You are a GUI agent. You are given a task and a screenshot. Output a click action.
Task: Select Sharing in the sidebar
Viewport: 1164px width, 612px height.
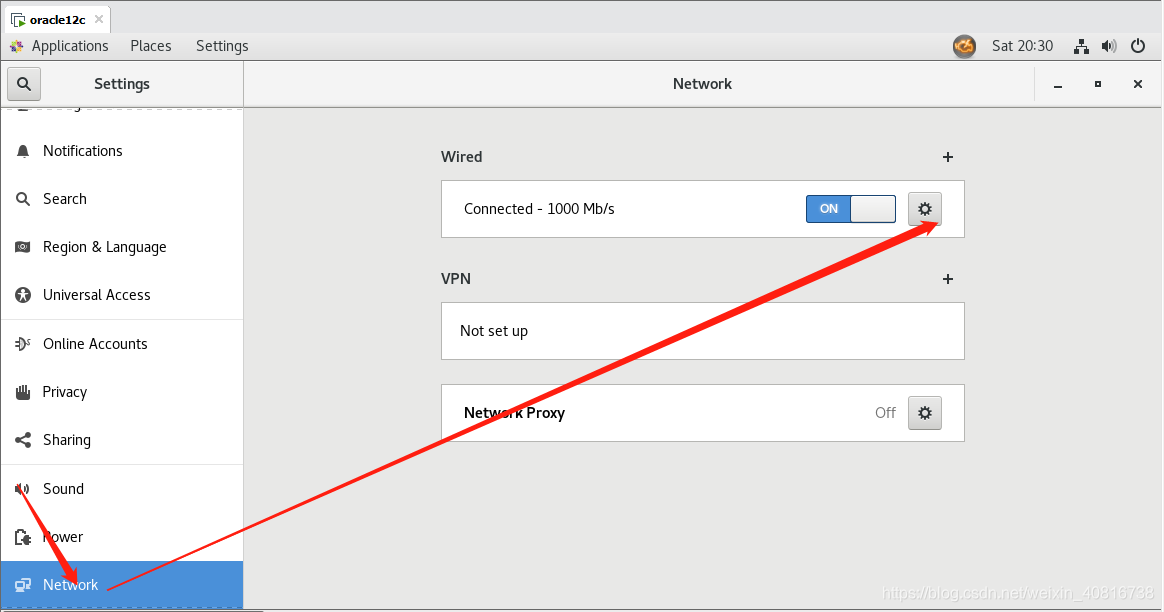point(122,440)
